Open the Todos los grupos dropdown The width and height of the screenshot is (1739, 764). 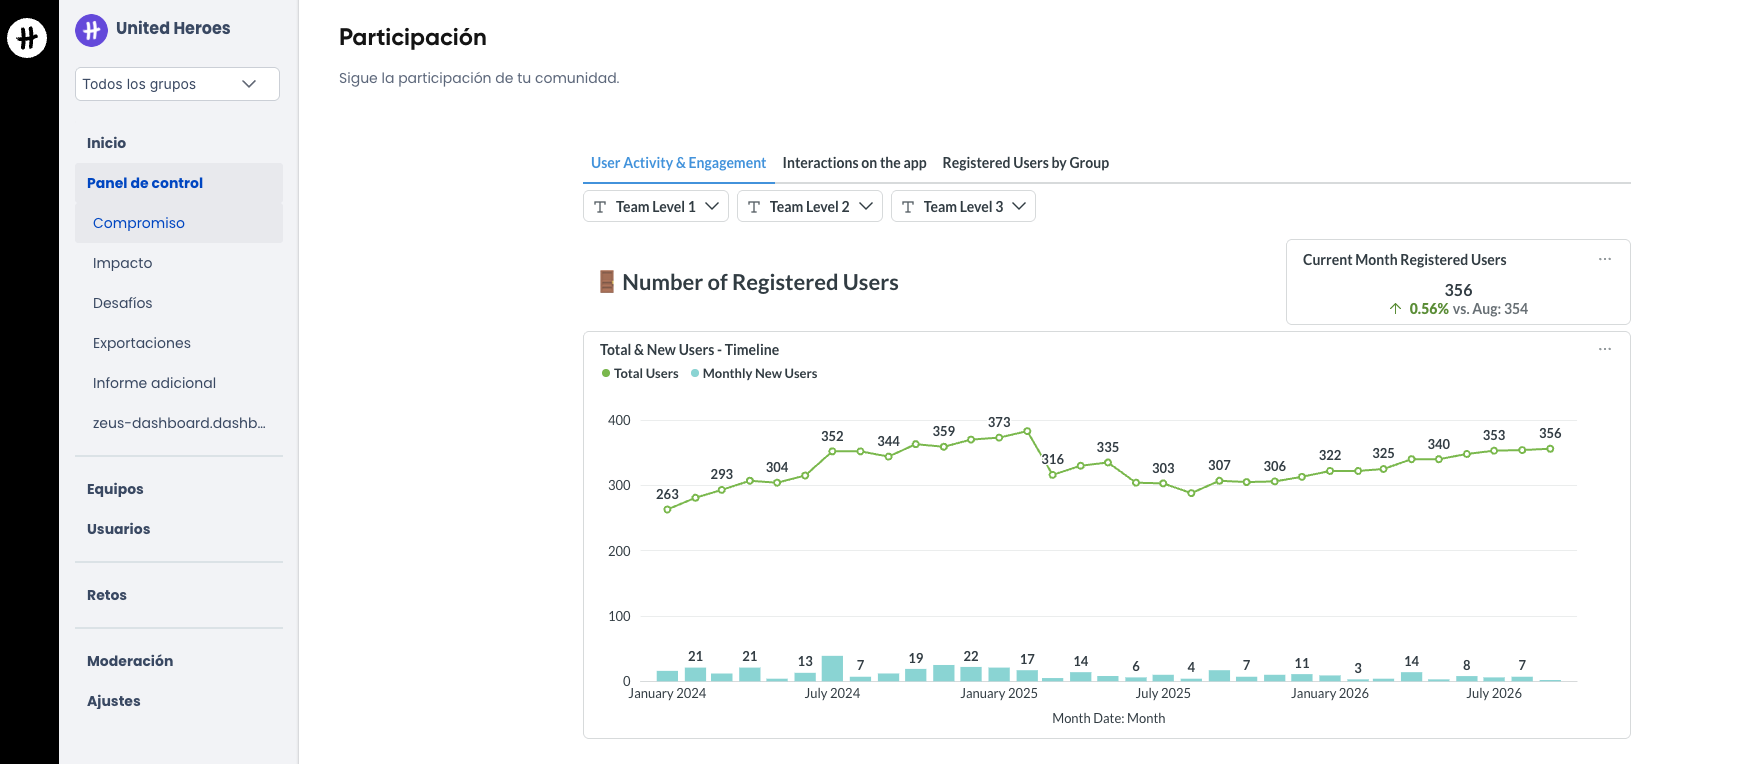[177, 84]
